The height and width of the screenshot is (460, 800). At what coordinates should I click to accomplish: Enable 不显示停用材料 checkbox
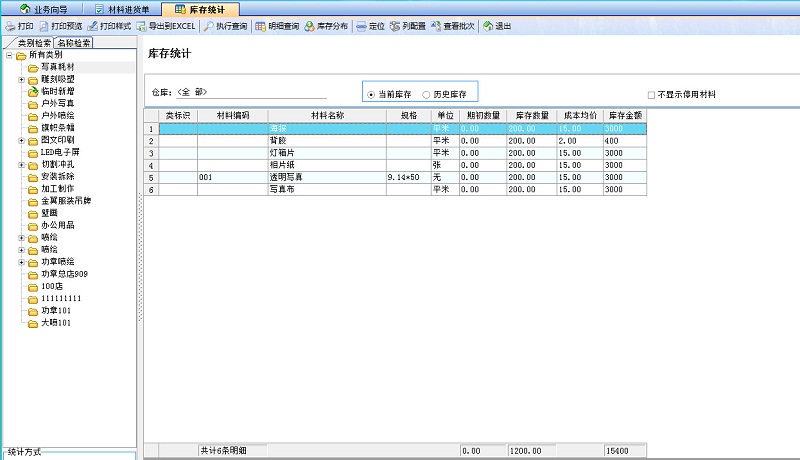651,95
